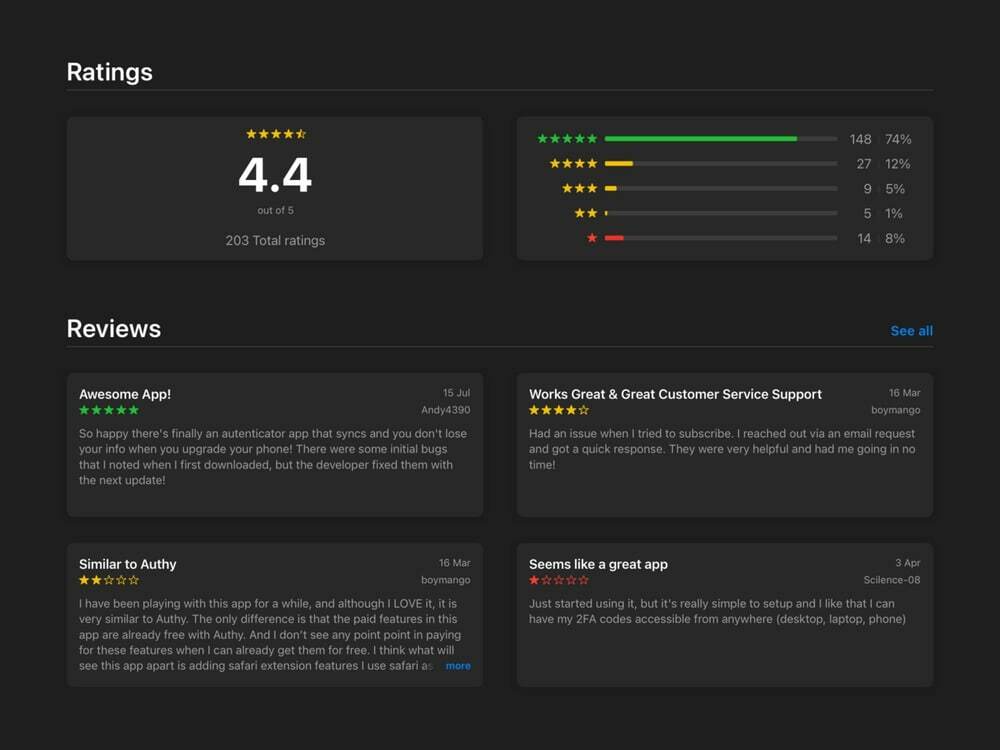Click the 15 Jul review date
Screen dimensions: 1000x750
(x=457, y=393)
